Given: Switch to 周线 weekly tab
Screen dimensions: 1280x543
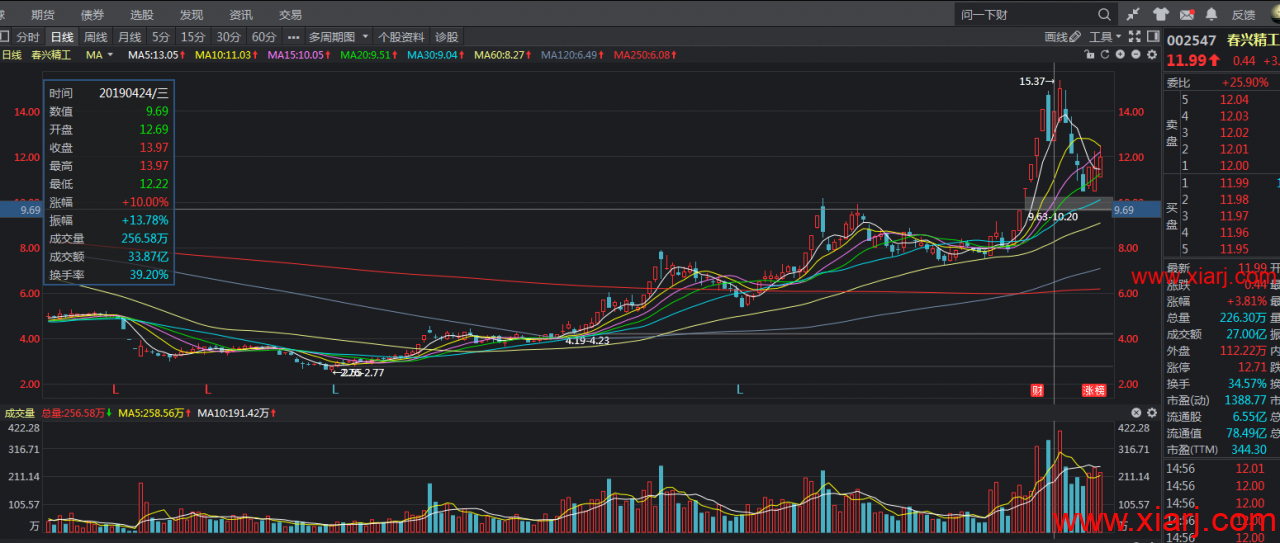Looking at the screenshot, I should click(96, 37).
